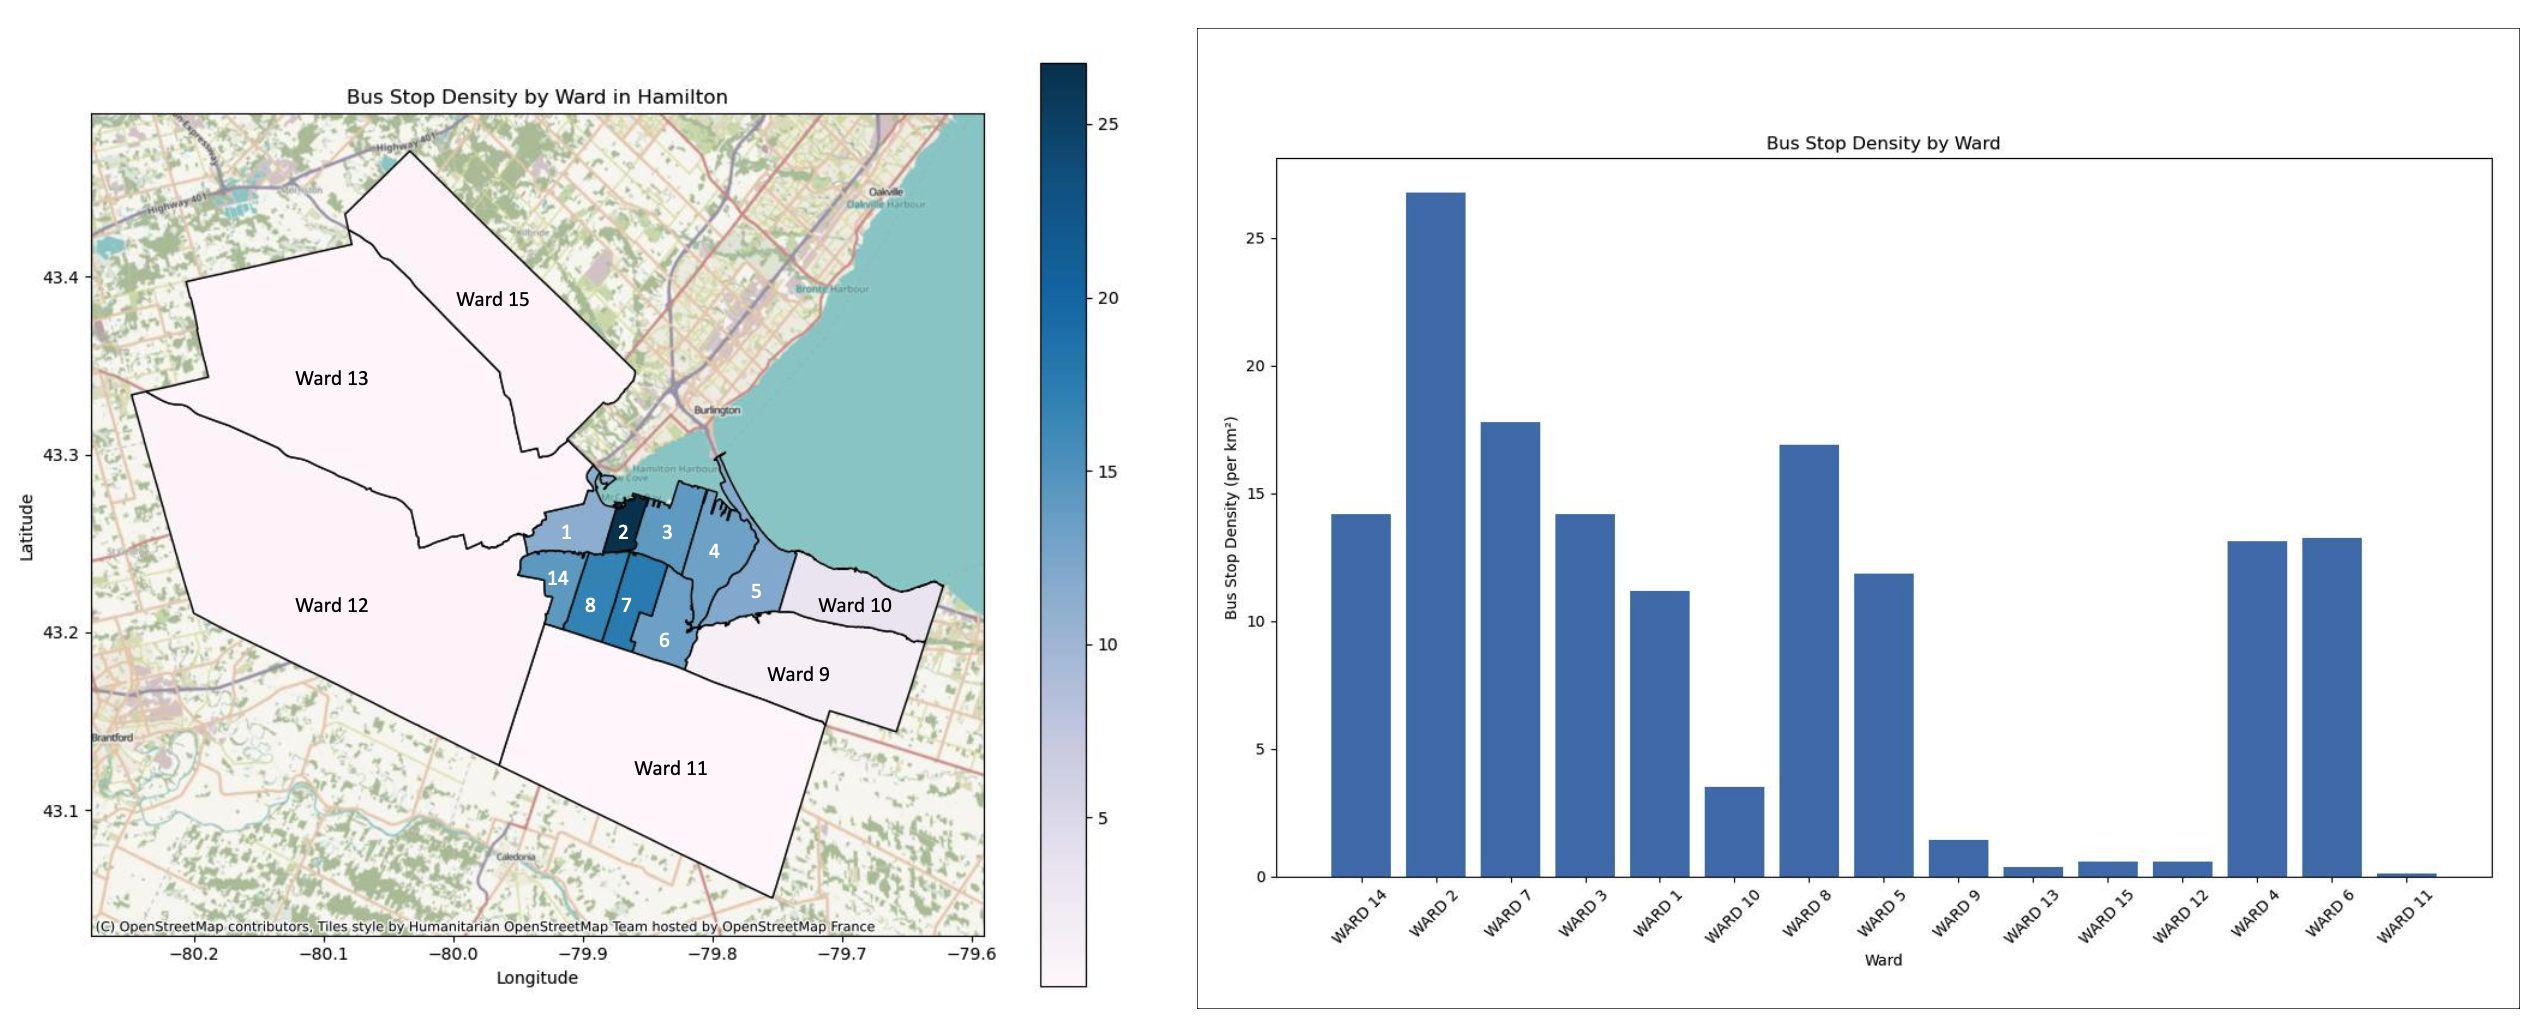Screen dimensions: 2524x1036
Task: Select the WARD 13 axis label
Action: point(2030,916)
